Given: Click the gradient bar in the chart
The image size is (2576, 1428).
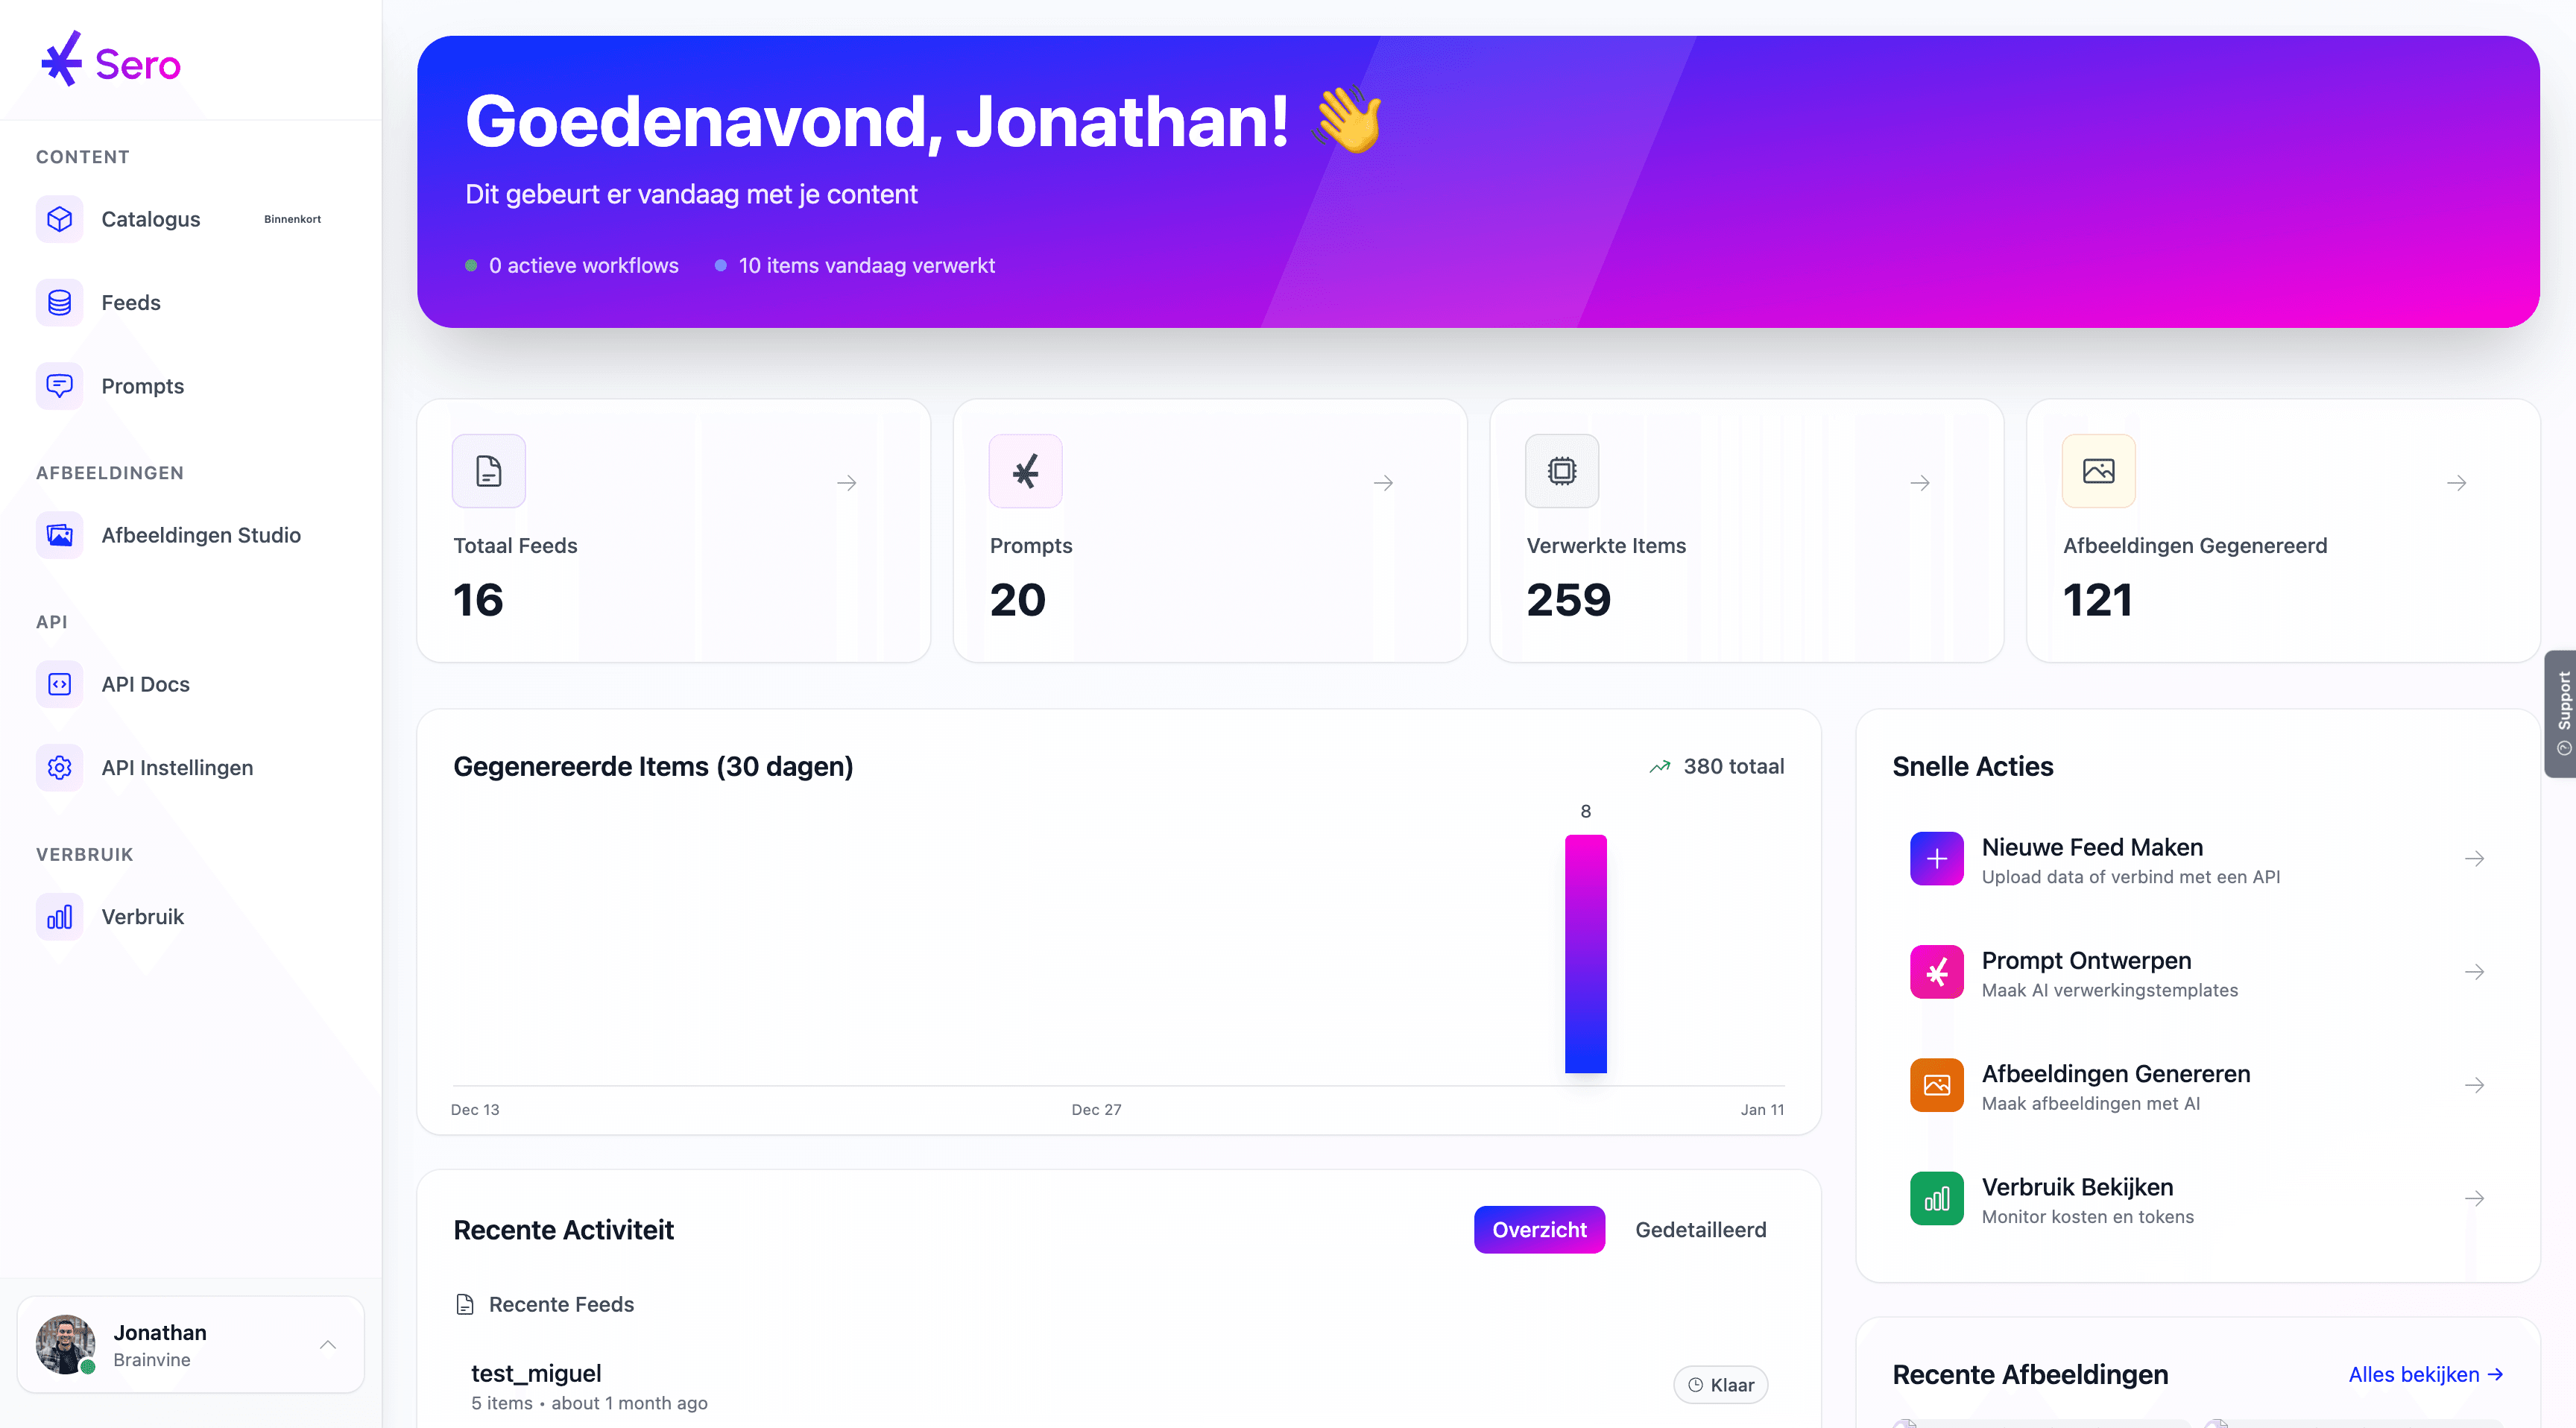Looking at the screenshot, I should click(1585, 954).
